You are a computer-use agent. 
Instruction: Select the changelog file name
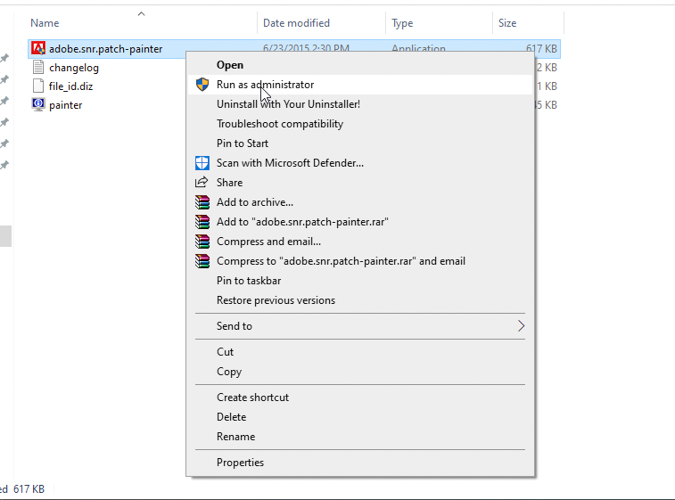(74, 68)
